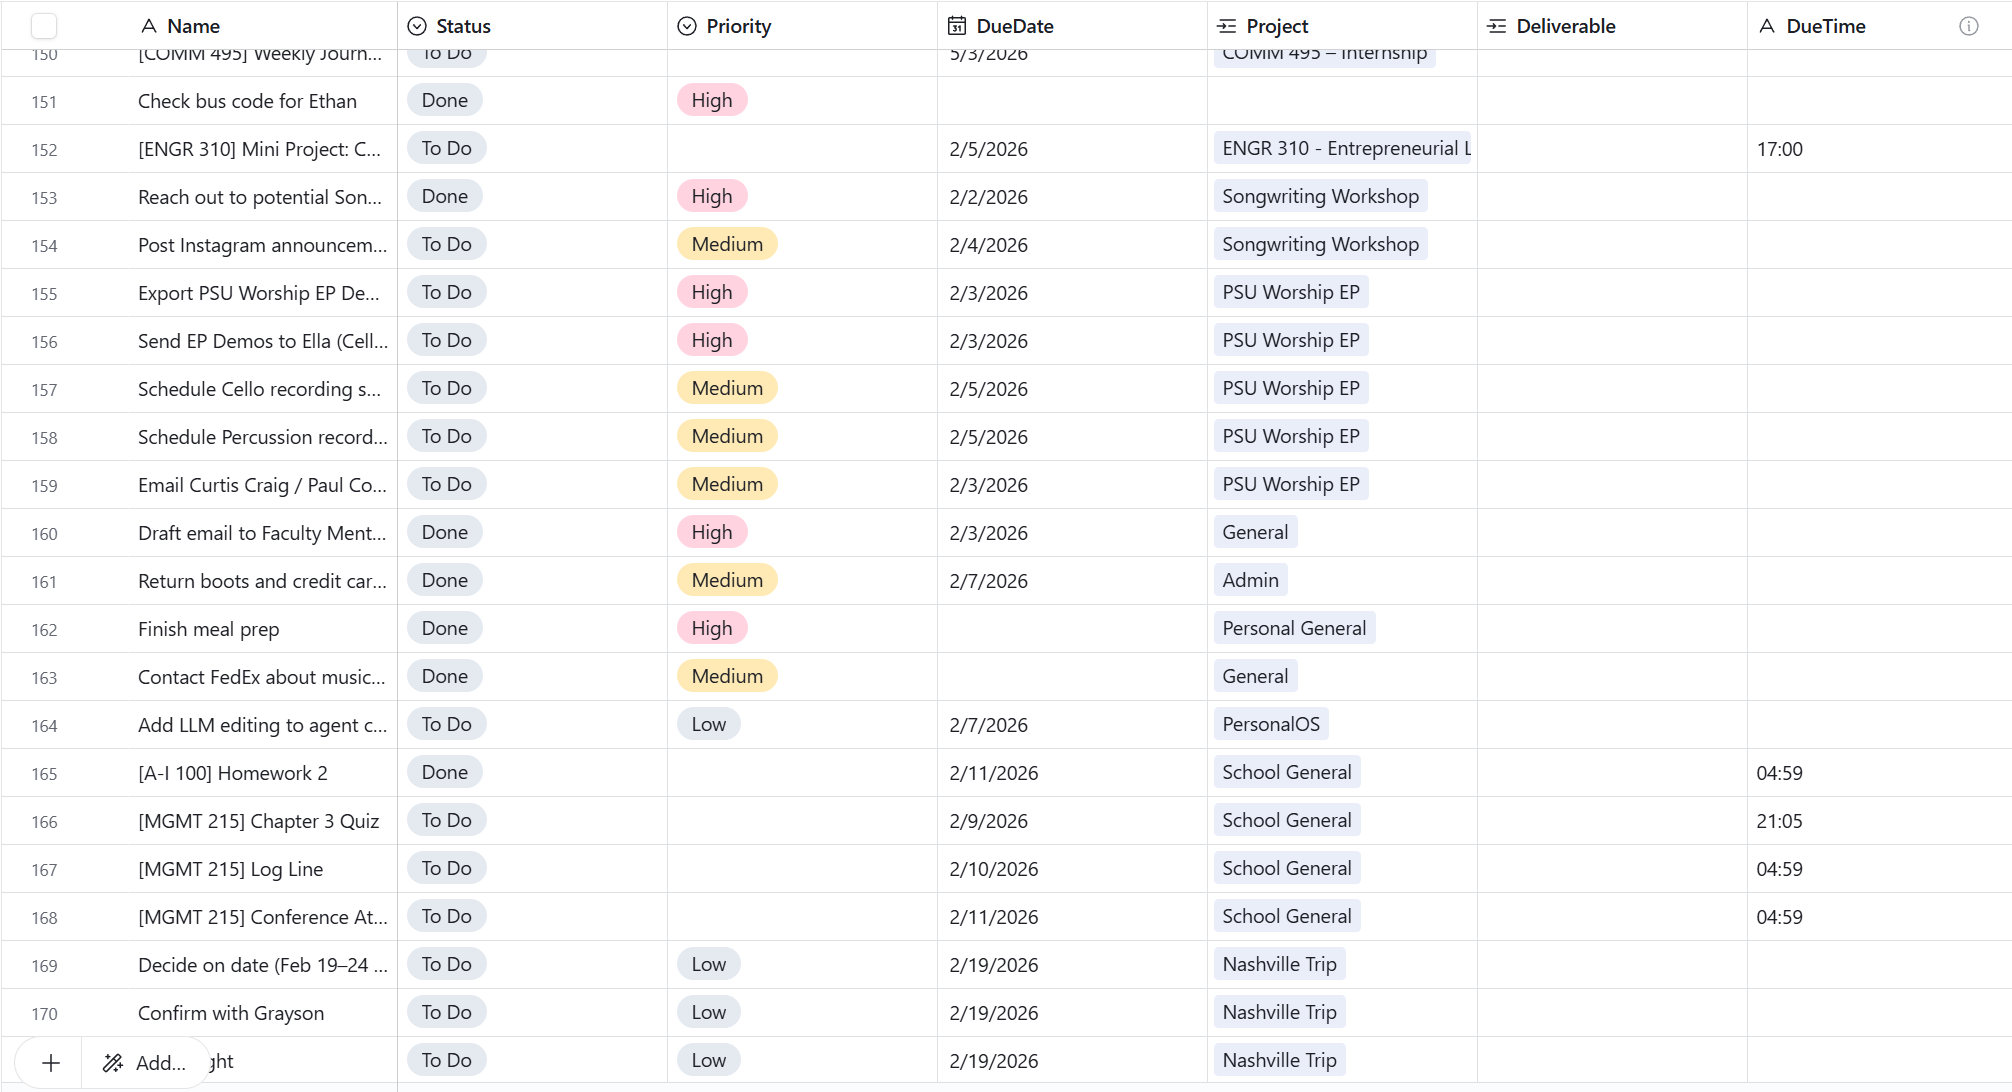Select row number 160
This screenshot has height=1092, width=2012.
(44, 533)
